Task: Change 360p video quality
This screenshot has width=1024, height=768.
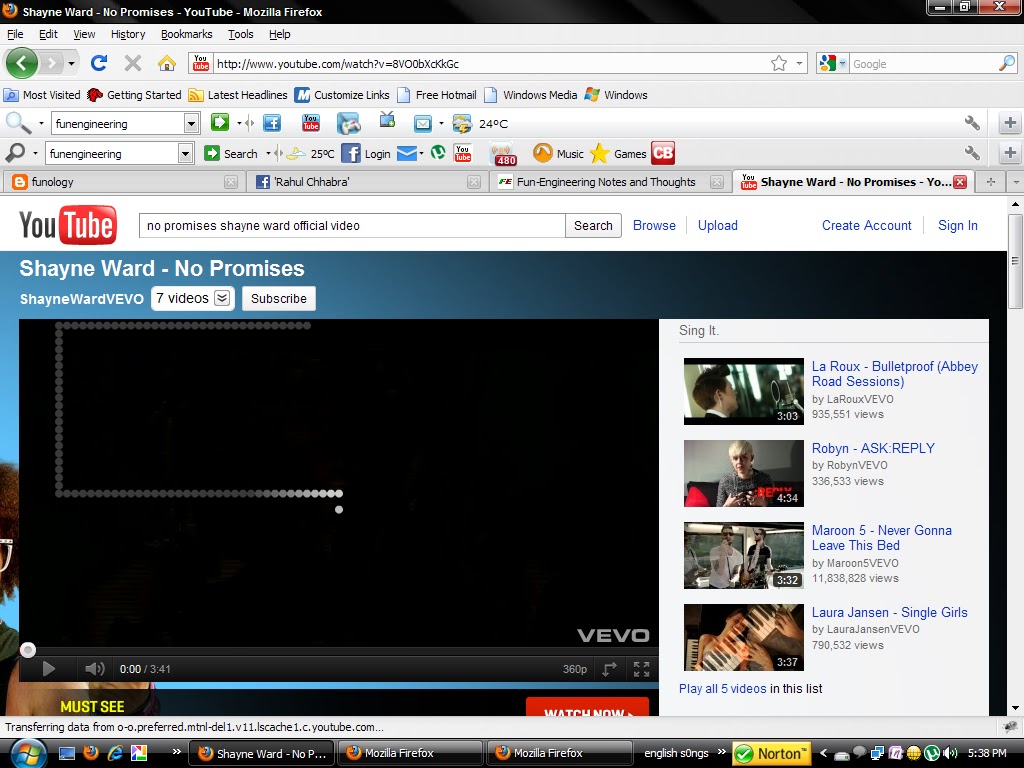Action: coord(575,669)
